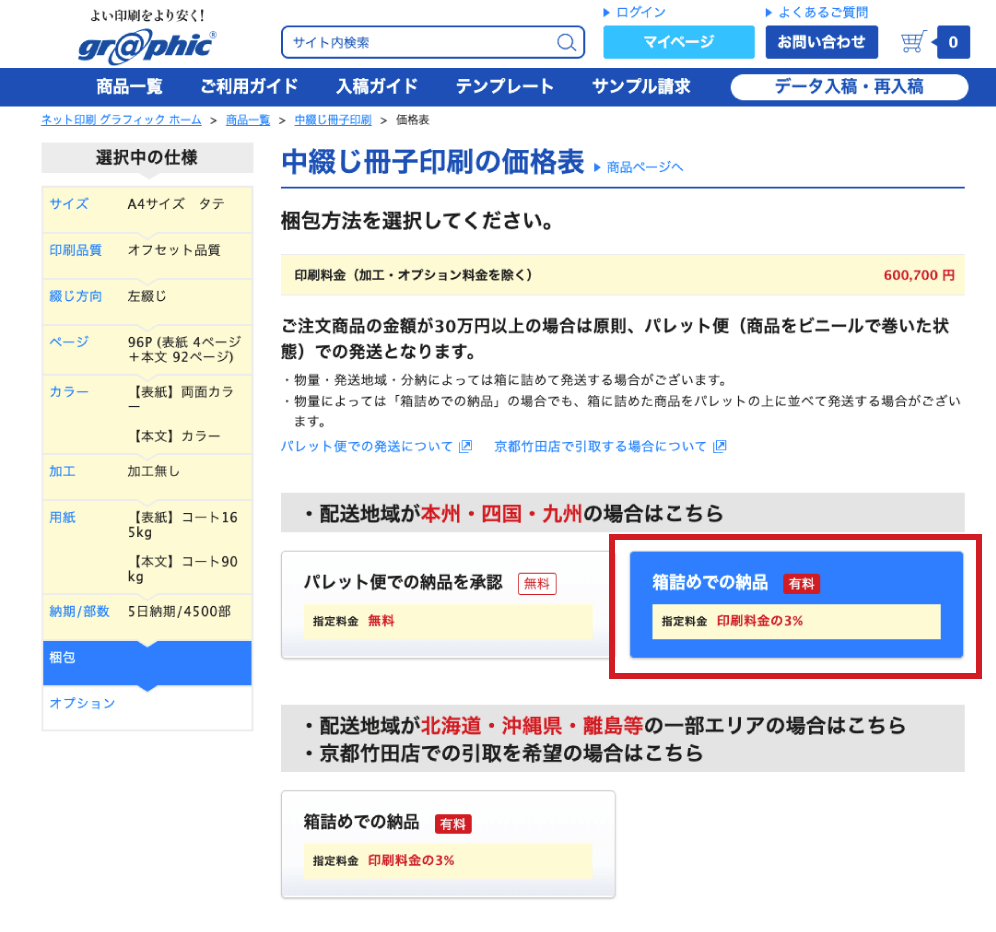The height and width of the screenshot is (932, 996).
Task: Select 箱詰めでの納品 for 本州・四国・九州
Action: point(796,604)
